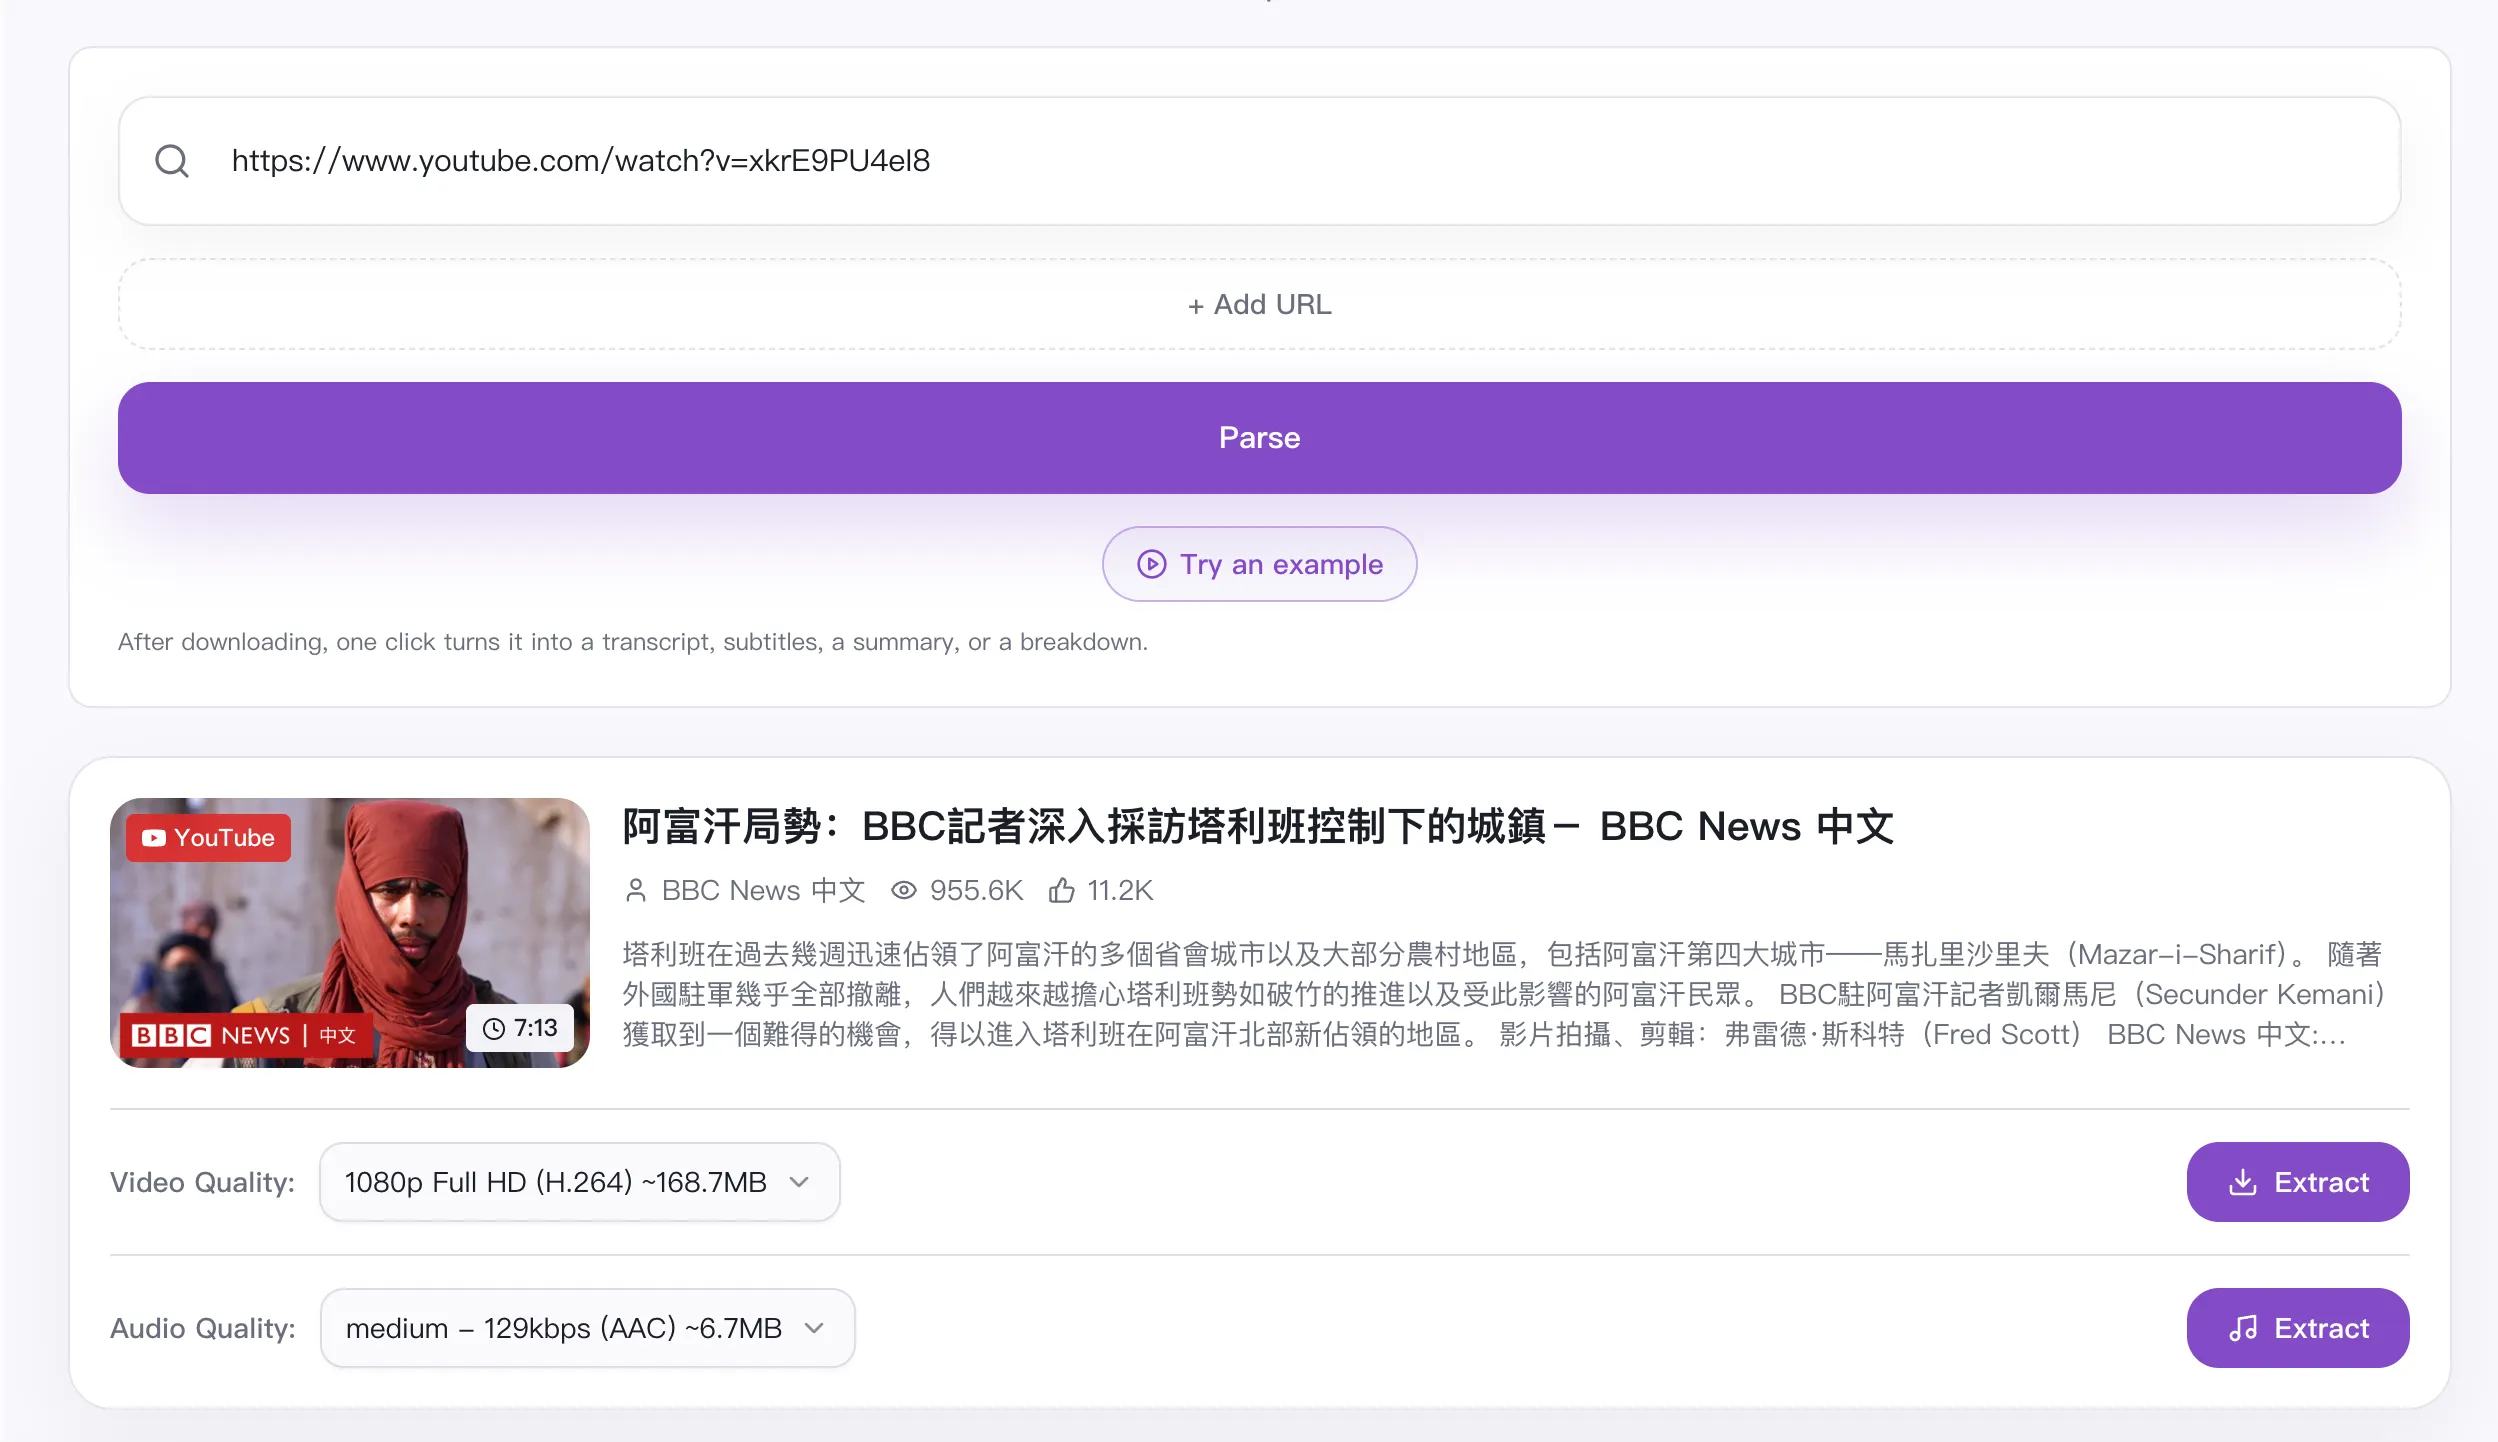Click the YouTube URL input field
2498x1442 pixels.
1259,161
